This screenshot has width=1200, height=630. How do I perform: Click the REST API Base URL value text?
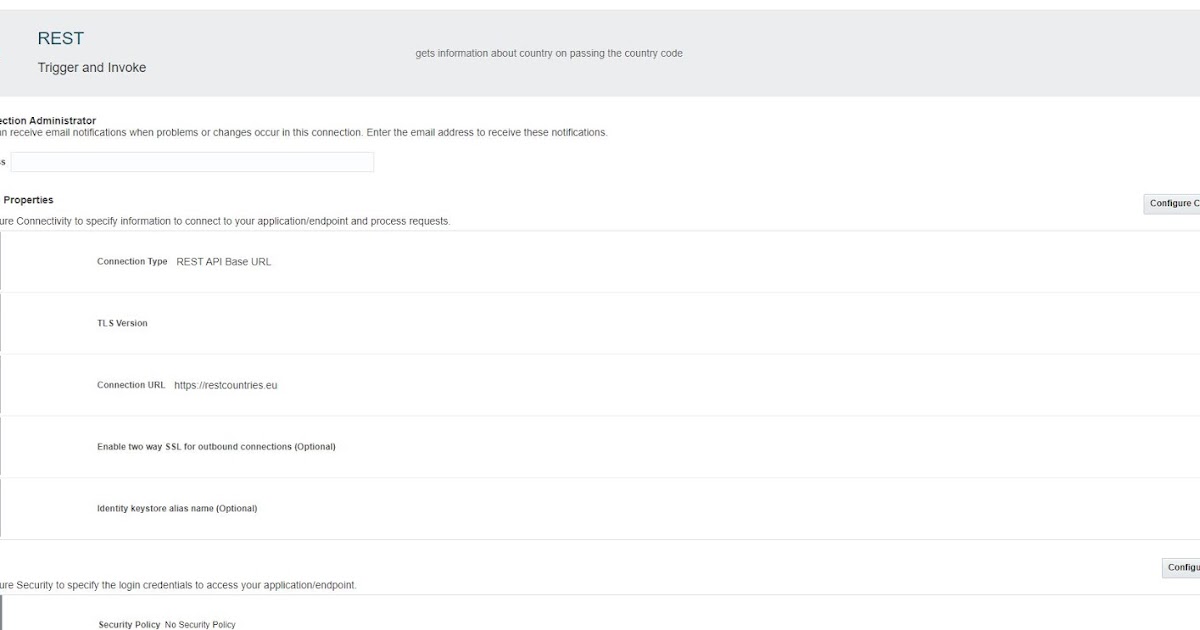(x=225, y=261)
